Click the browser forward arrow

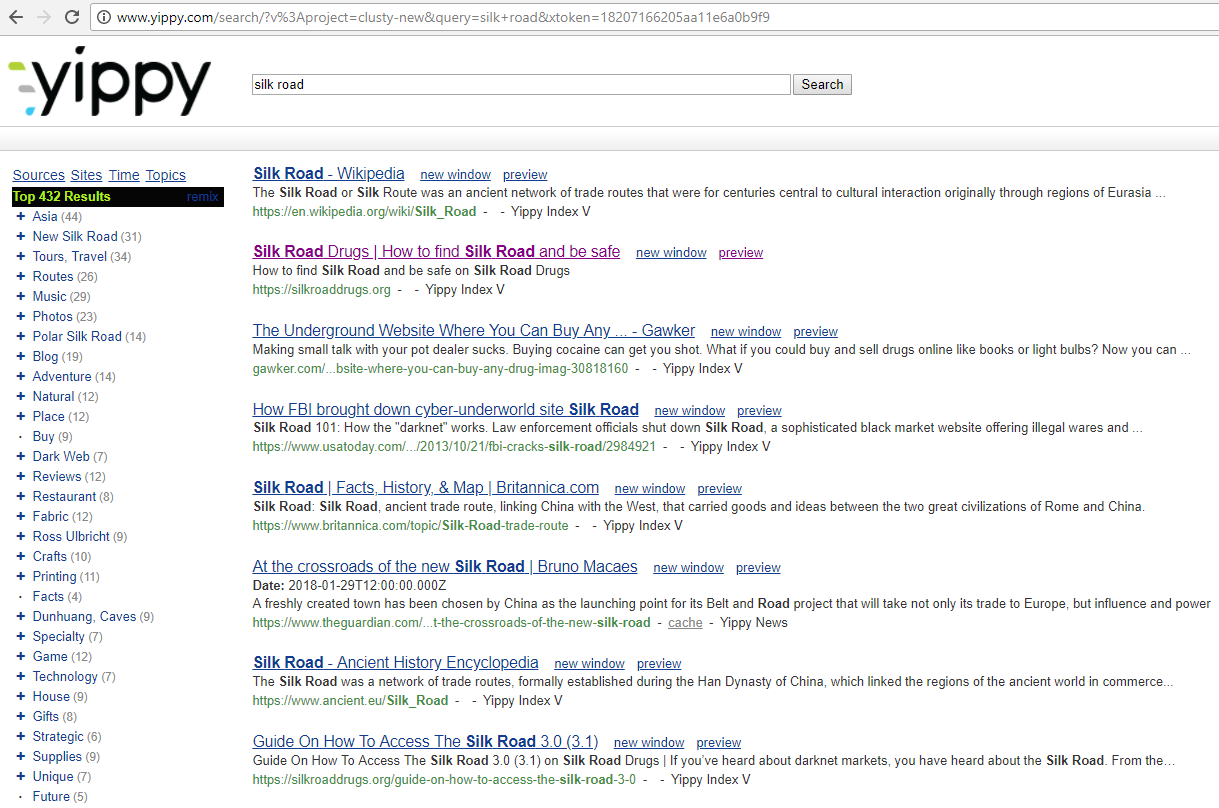44,17
